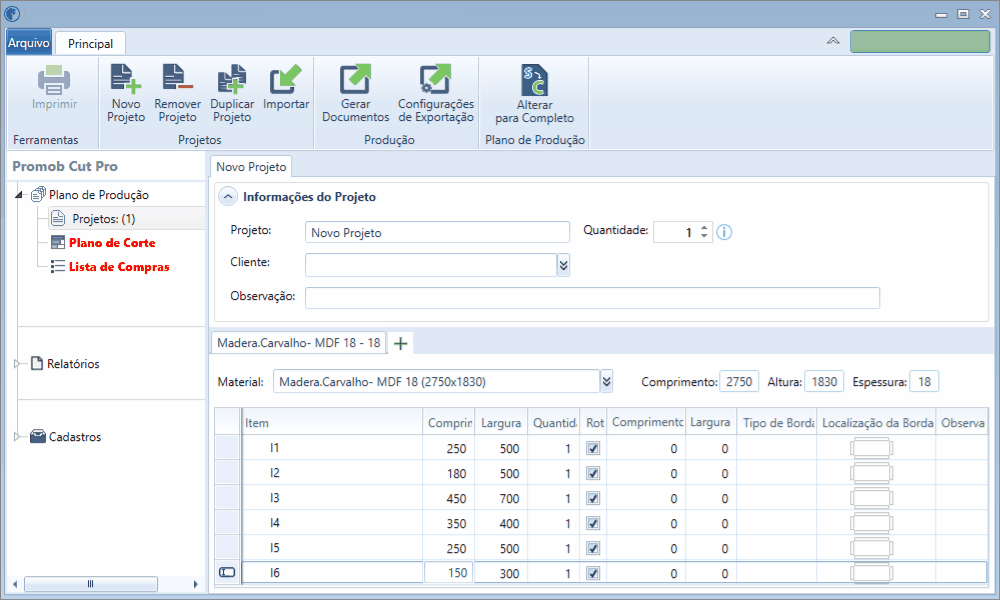1000x600 pixels.
Task: Toggle rotation checkbox for item I2
Action: 593,473
